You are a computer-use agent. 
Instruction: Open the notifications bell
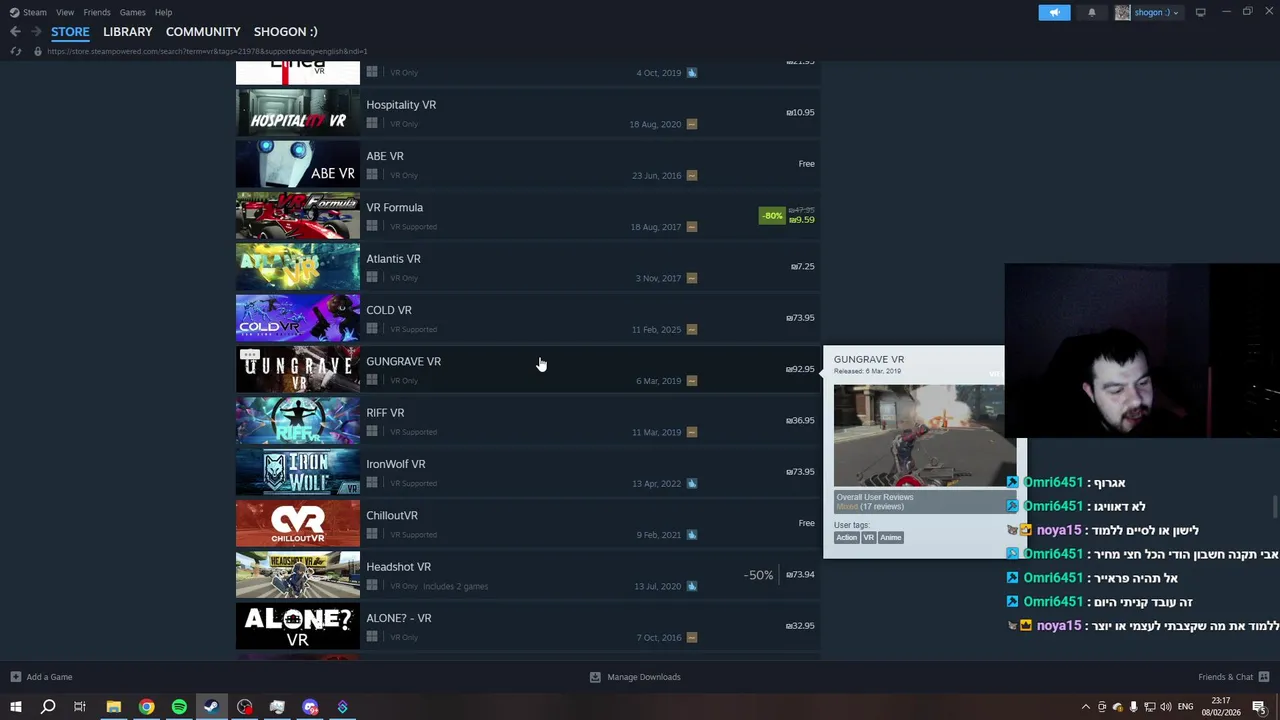click(x=1091, y=12)
